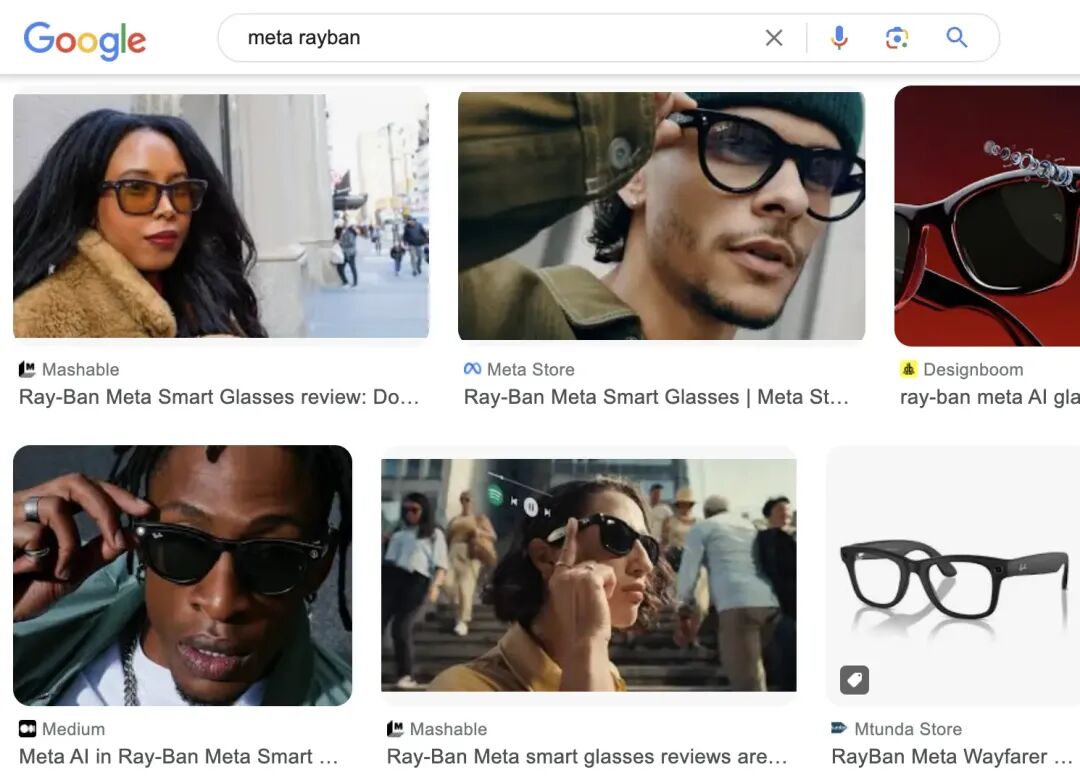Open the woman on the steps crowd thumbnail
The height and width of the screenshot is (783, 1080).
pyautogui.click(x=589, y=575)
